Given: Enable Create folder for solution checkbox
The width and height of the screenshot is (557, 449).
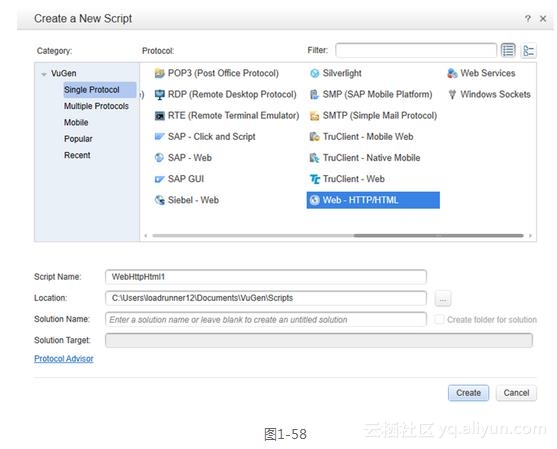Looking at the screenshot, I should (439, 319).
